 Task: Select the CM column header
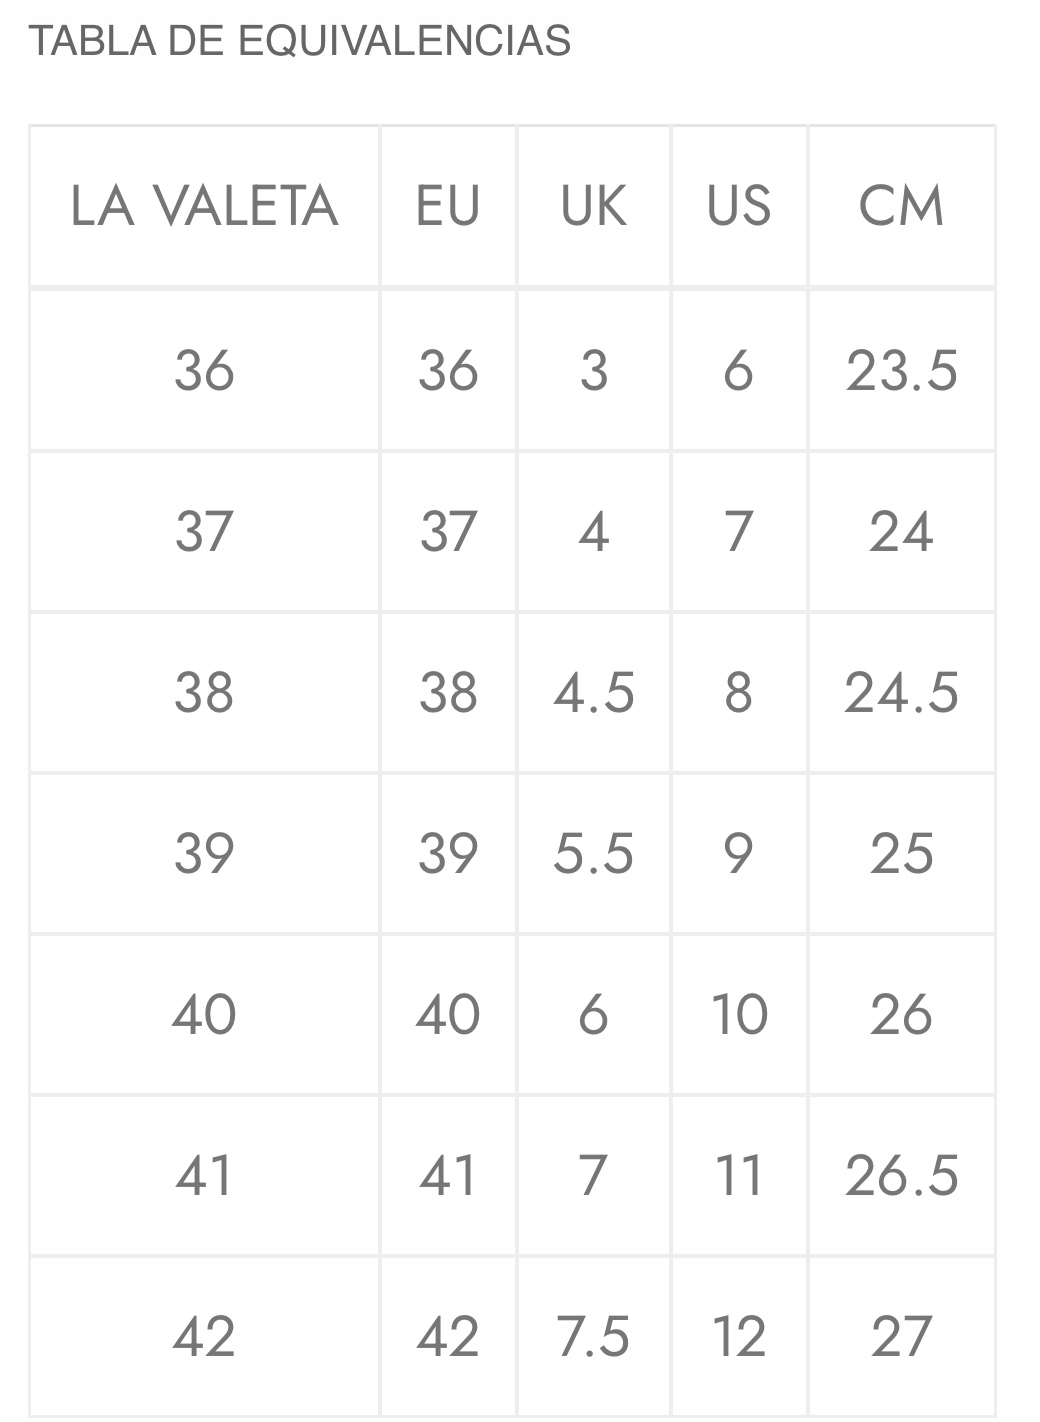pos(901,206)
